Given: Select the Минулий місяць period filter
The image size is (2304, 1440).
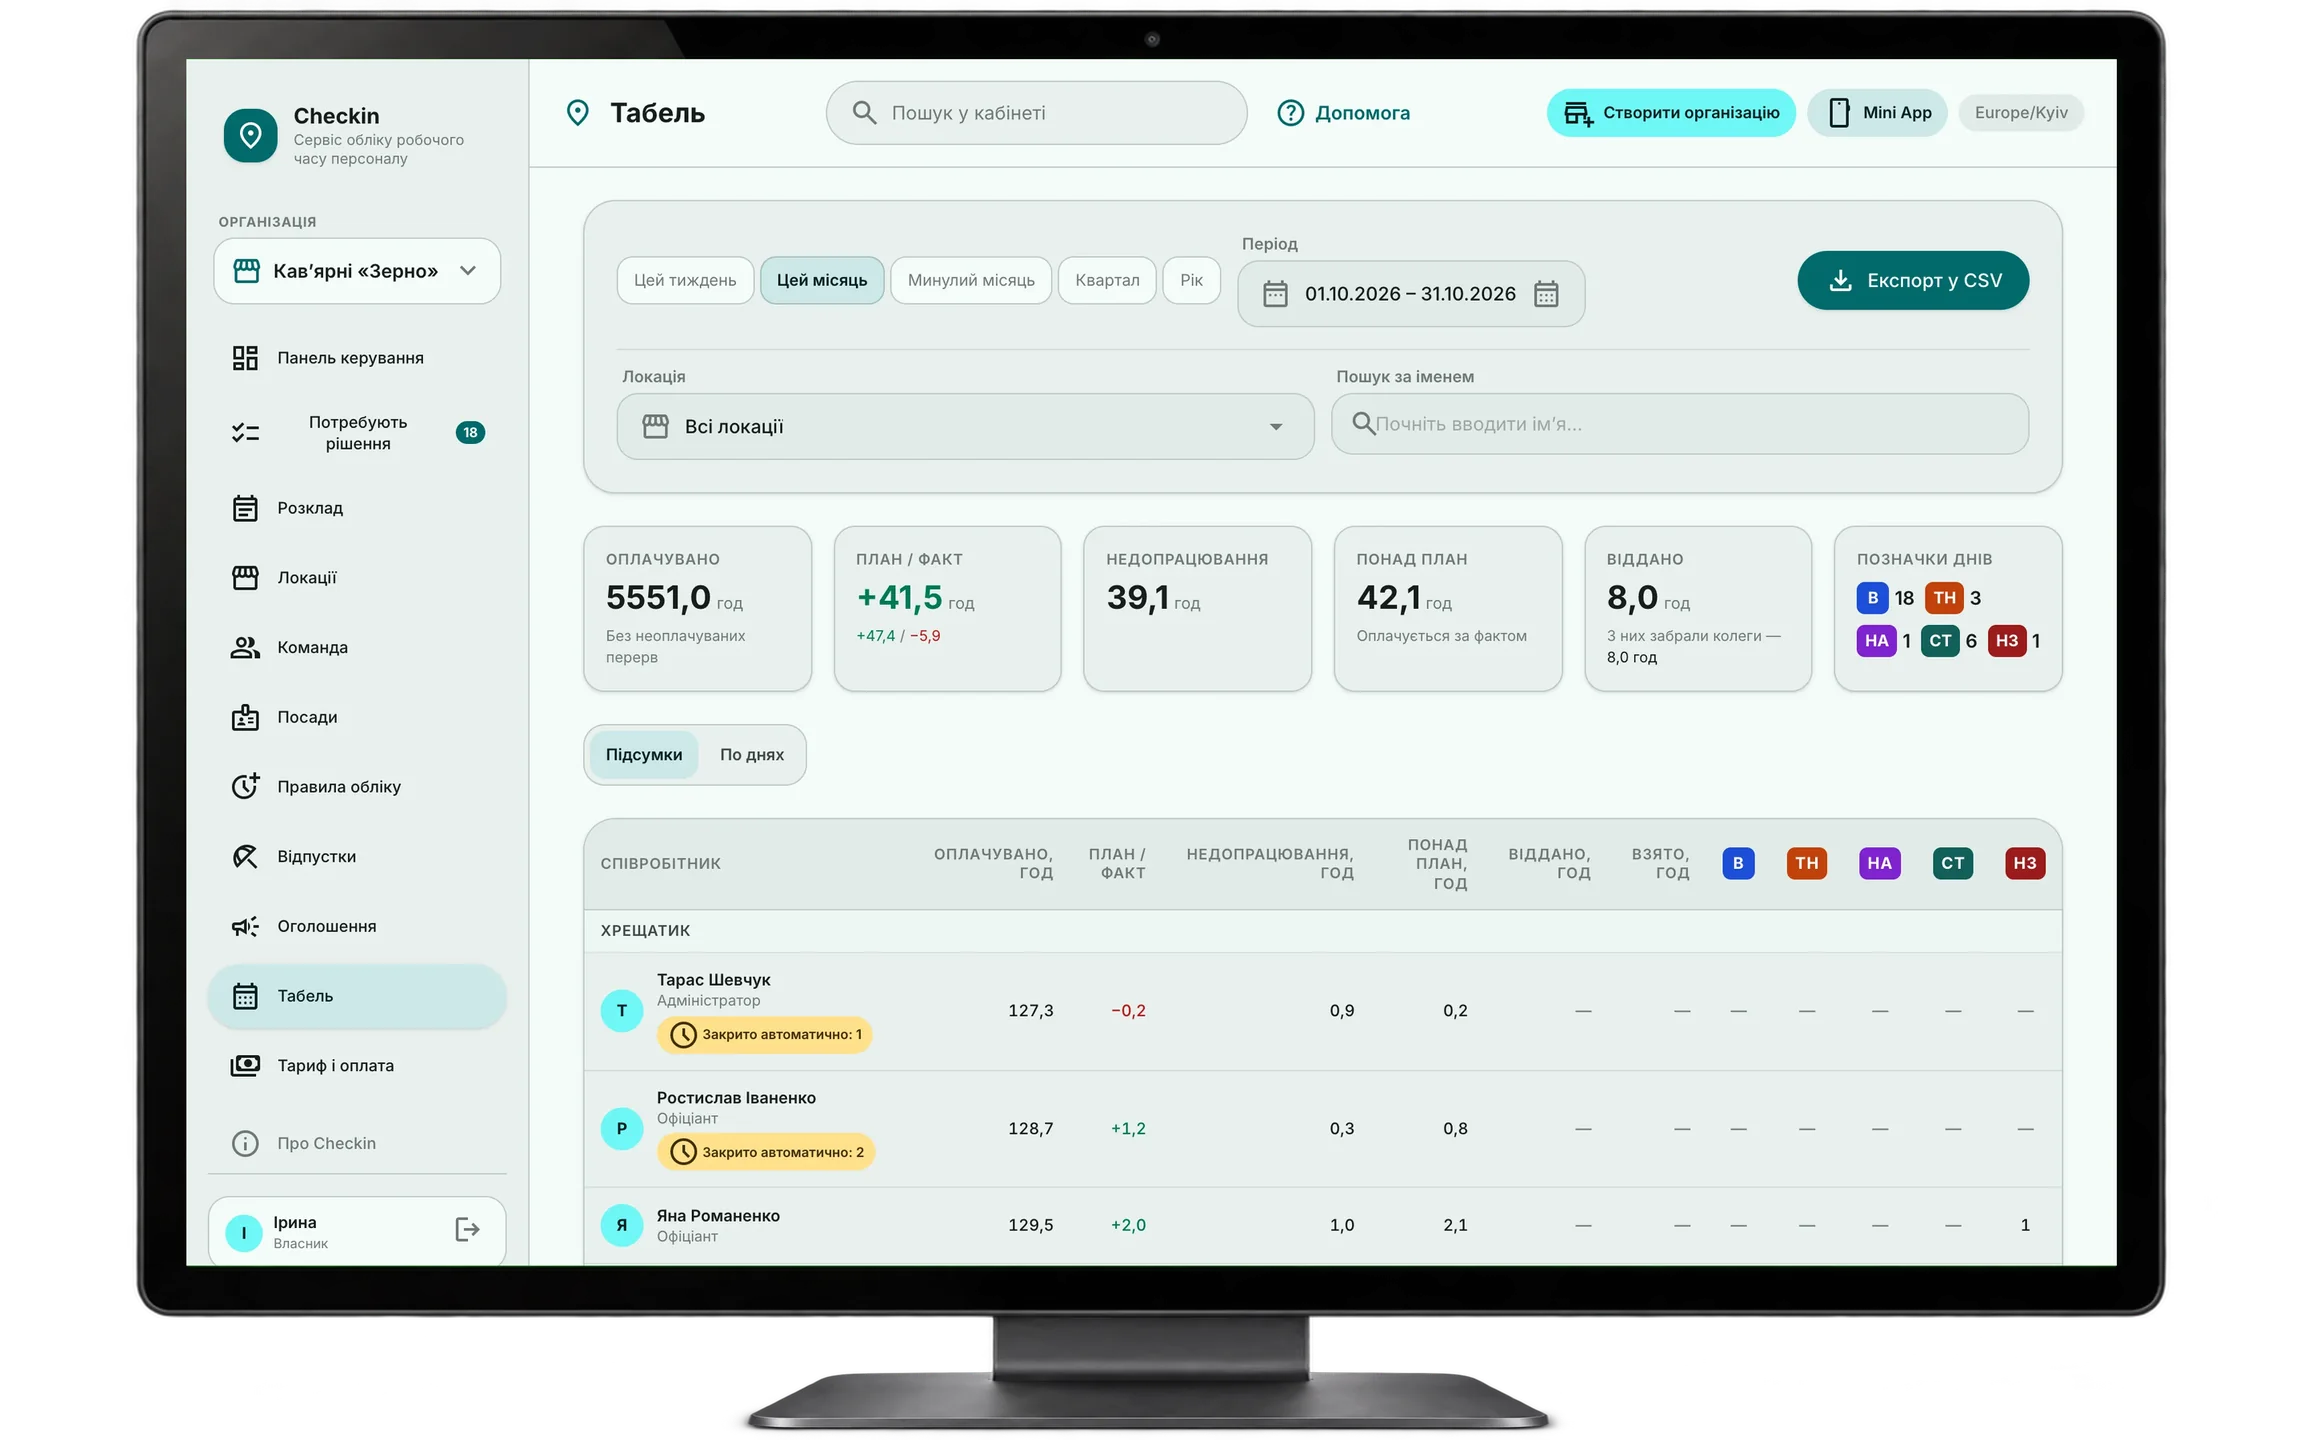Looking at the screenshot, I should click(971, 280).
